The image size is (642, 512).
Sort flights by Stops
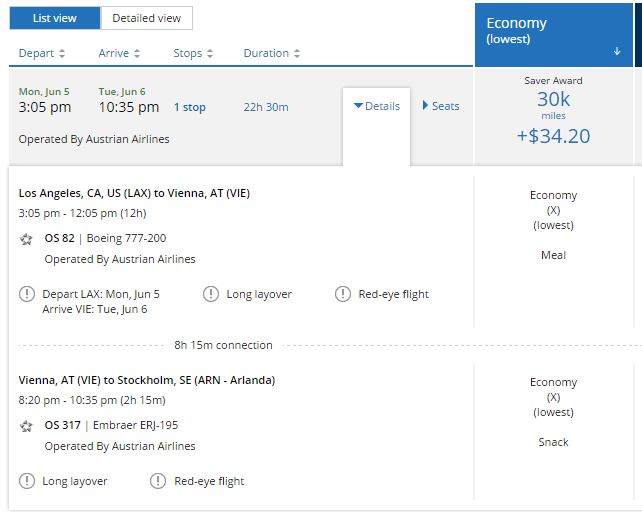pyautogui.click(x=194, y=53)
